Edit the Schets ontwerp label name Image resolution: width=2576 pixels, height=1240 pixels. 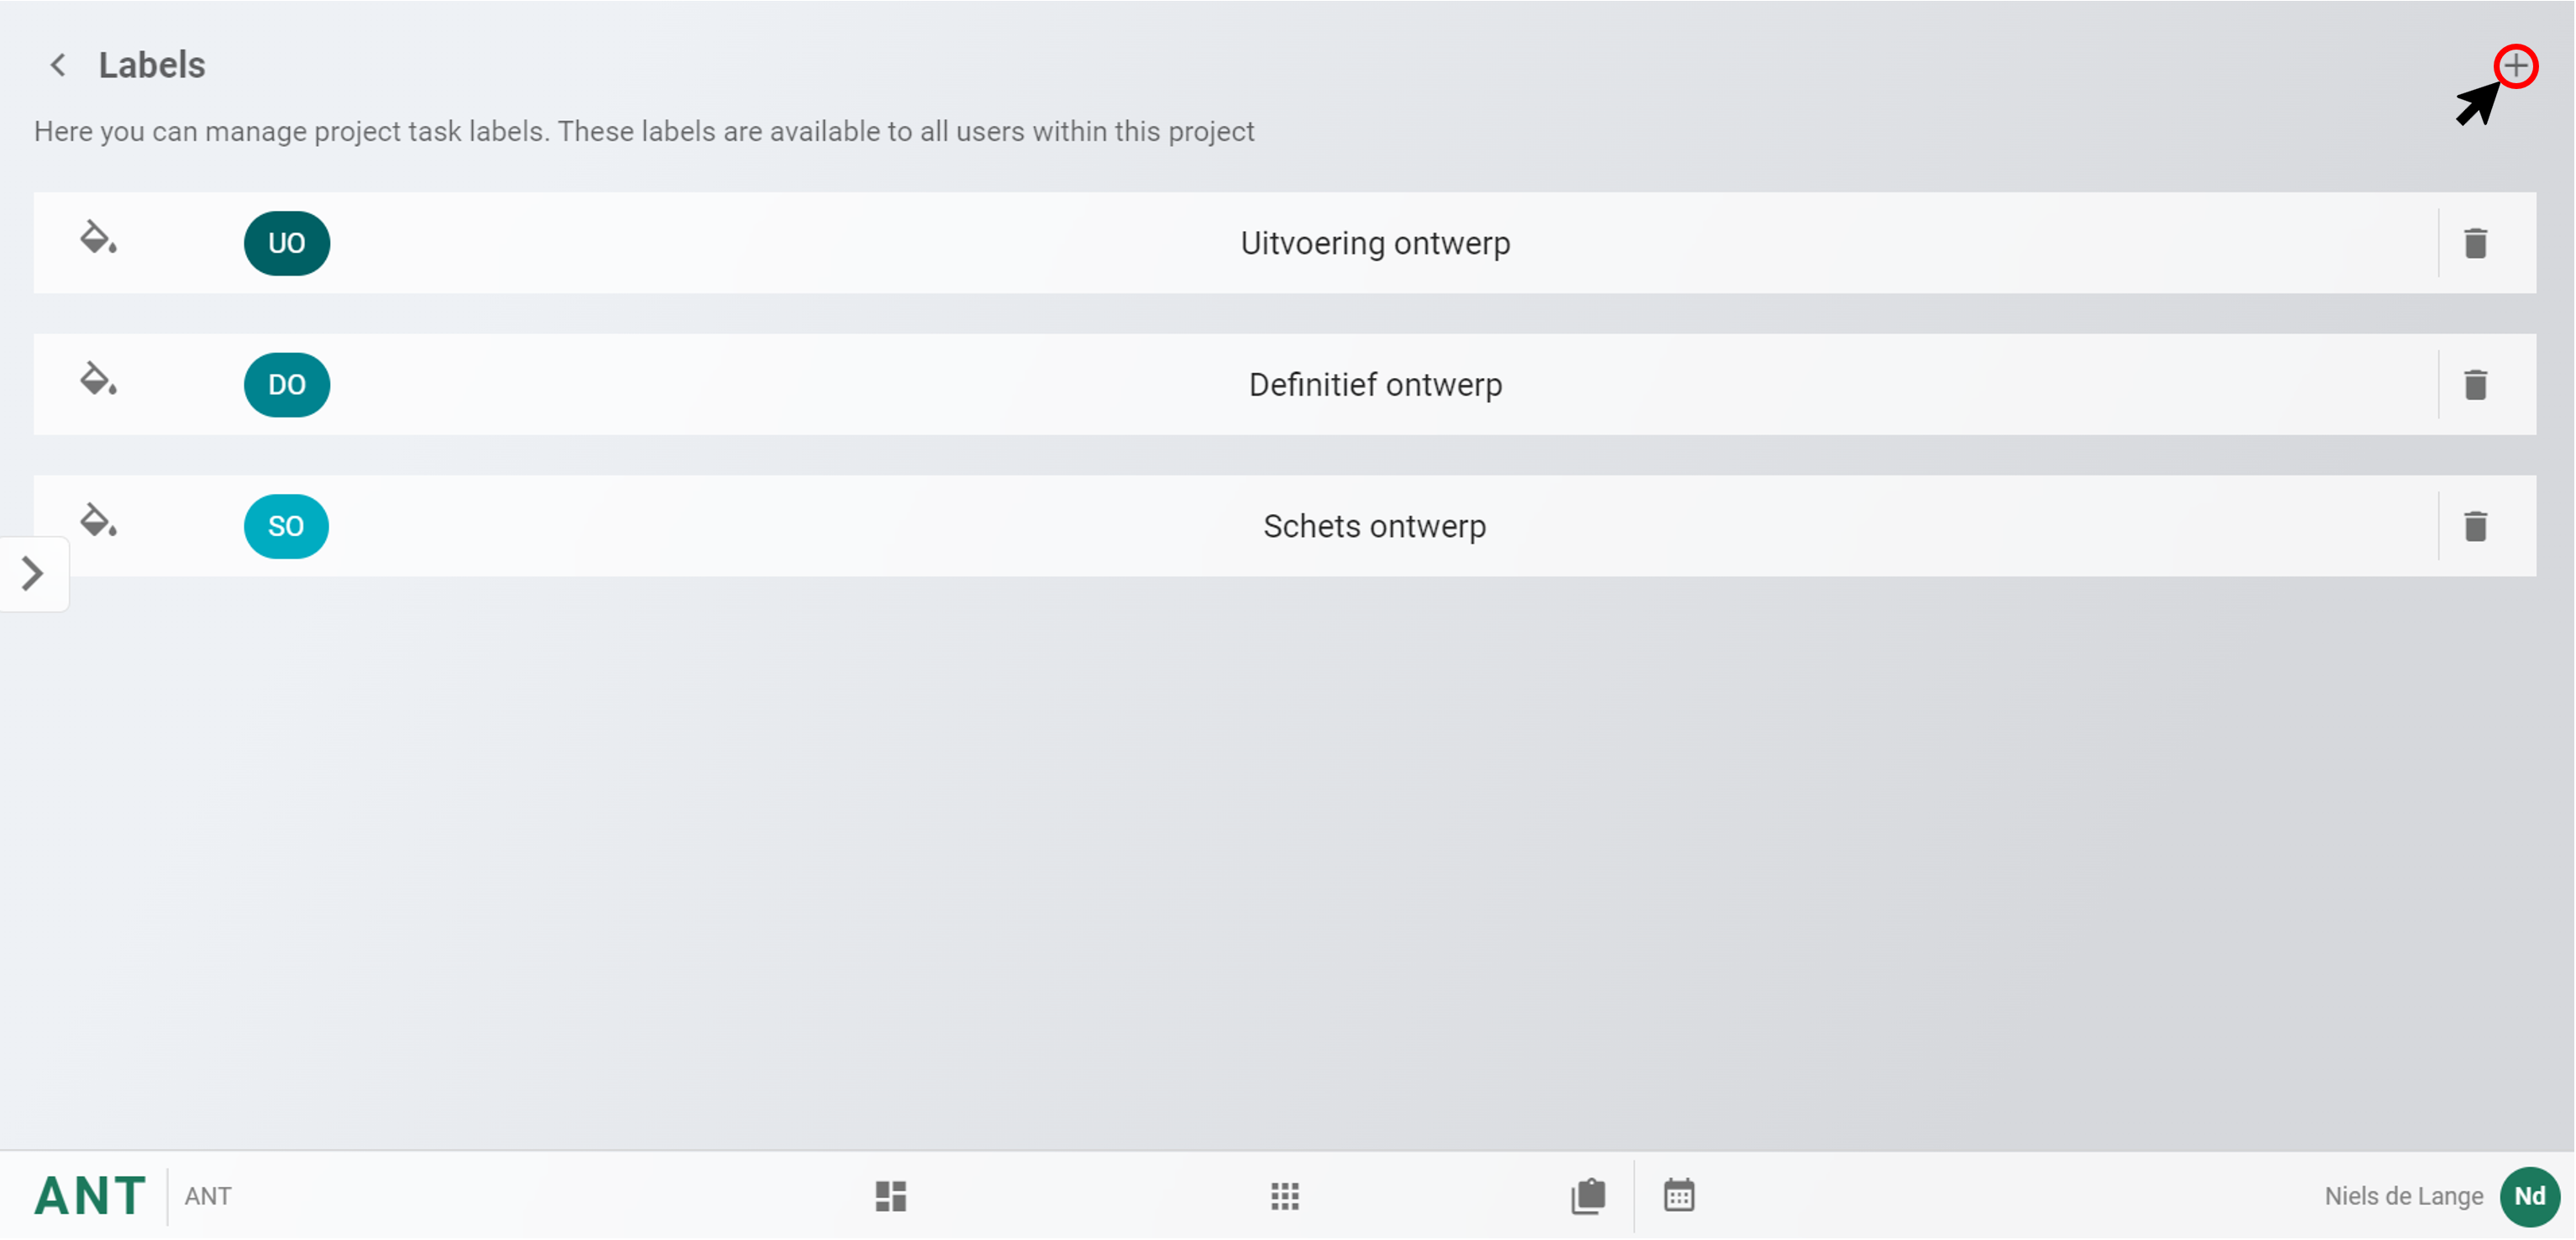coord(1374,526)
